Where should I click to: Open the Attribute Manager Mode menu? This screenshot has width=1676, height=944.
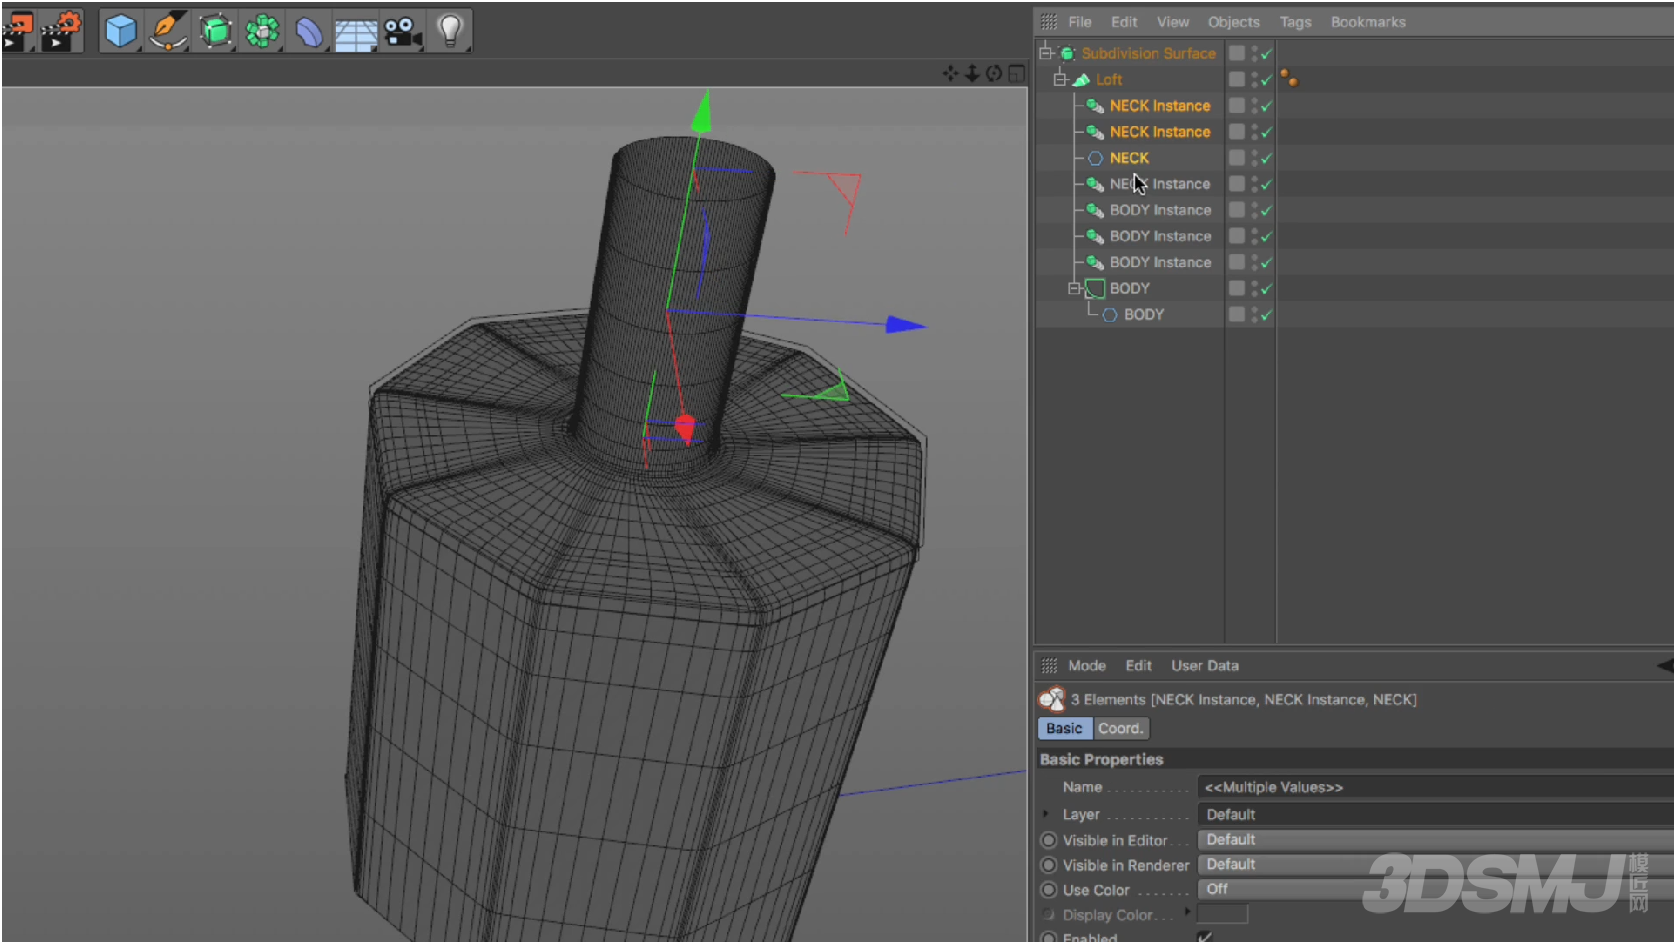[1087, 666]
